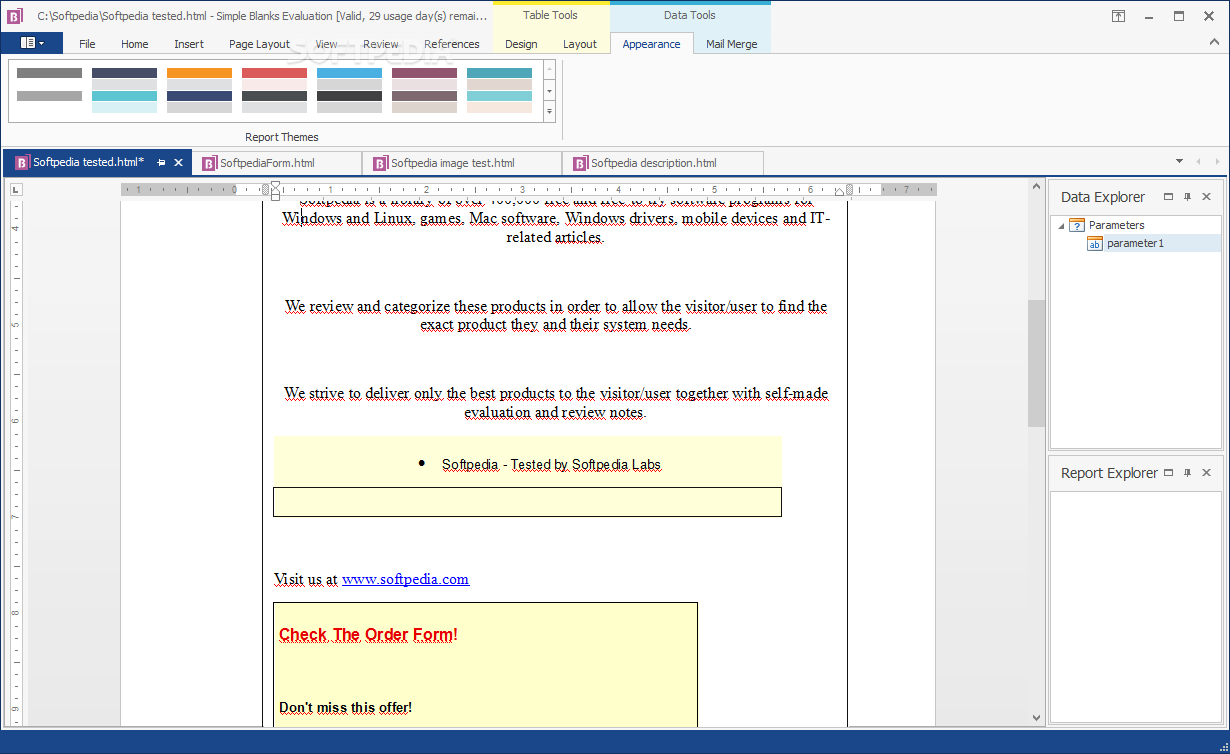This screenshot has width=1230, height=754.
Task: Apply the plum and mauve report theme
Action: pos(425,89)
